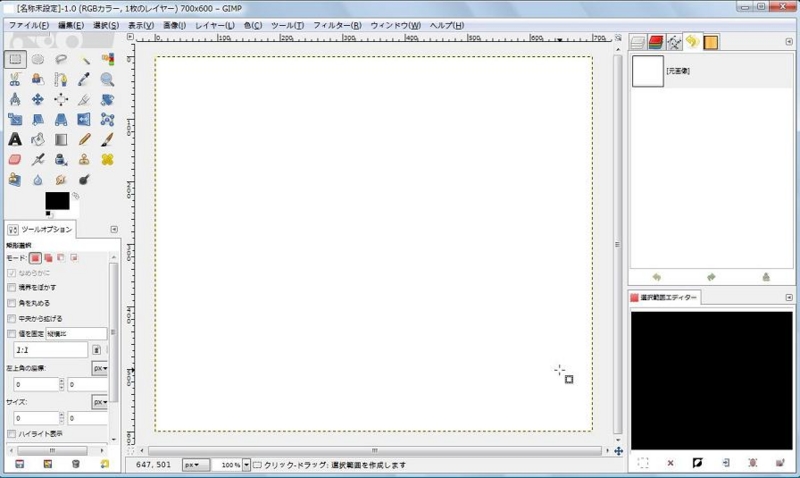Select the Airbrush tool
Viewport: 800px width, 478px height.
click(38, 159)
